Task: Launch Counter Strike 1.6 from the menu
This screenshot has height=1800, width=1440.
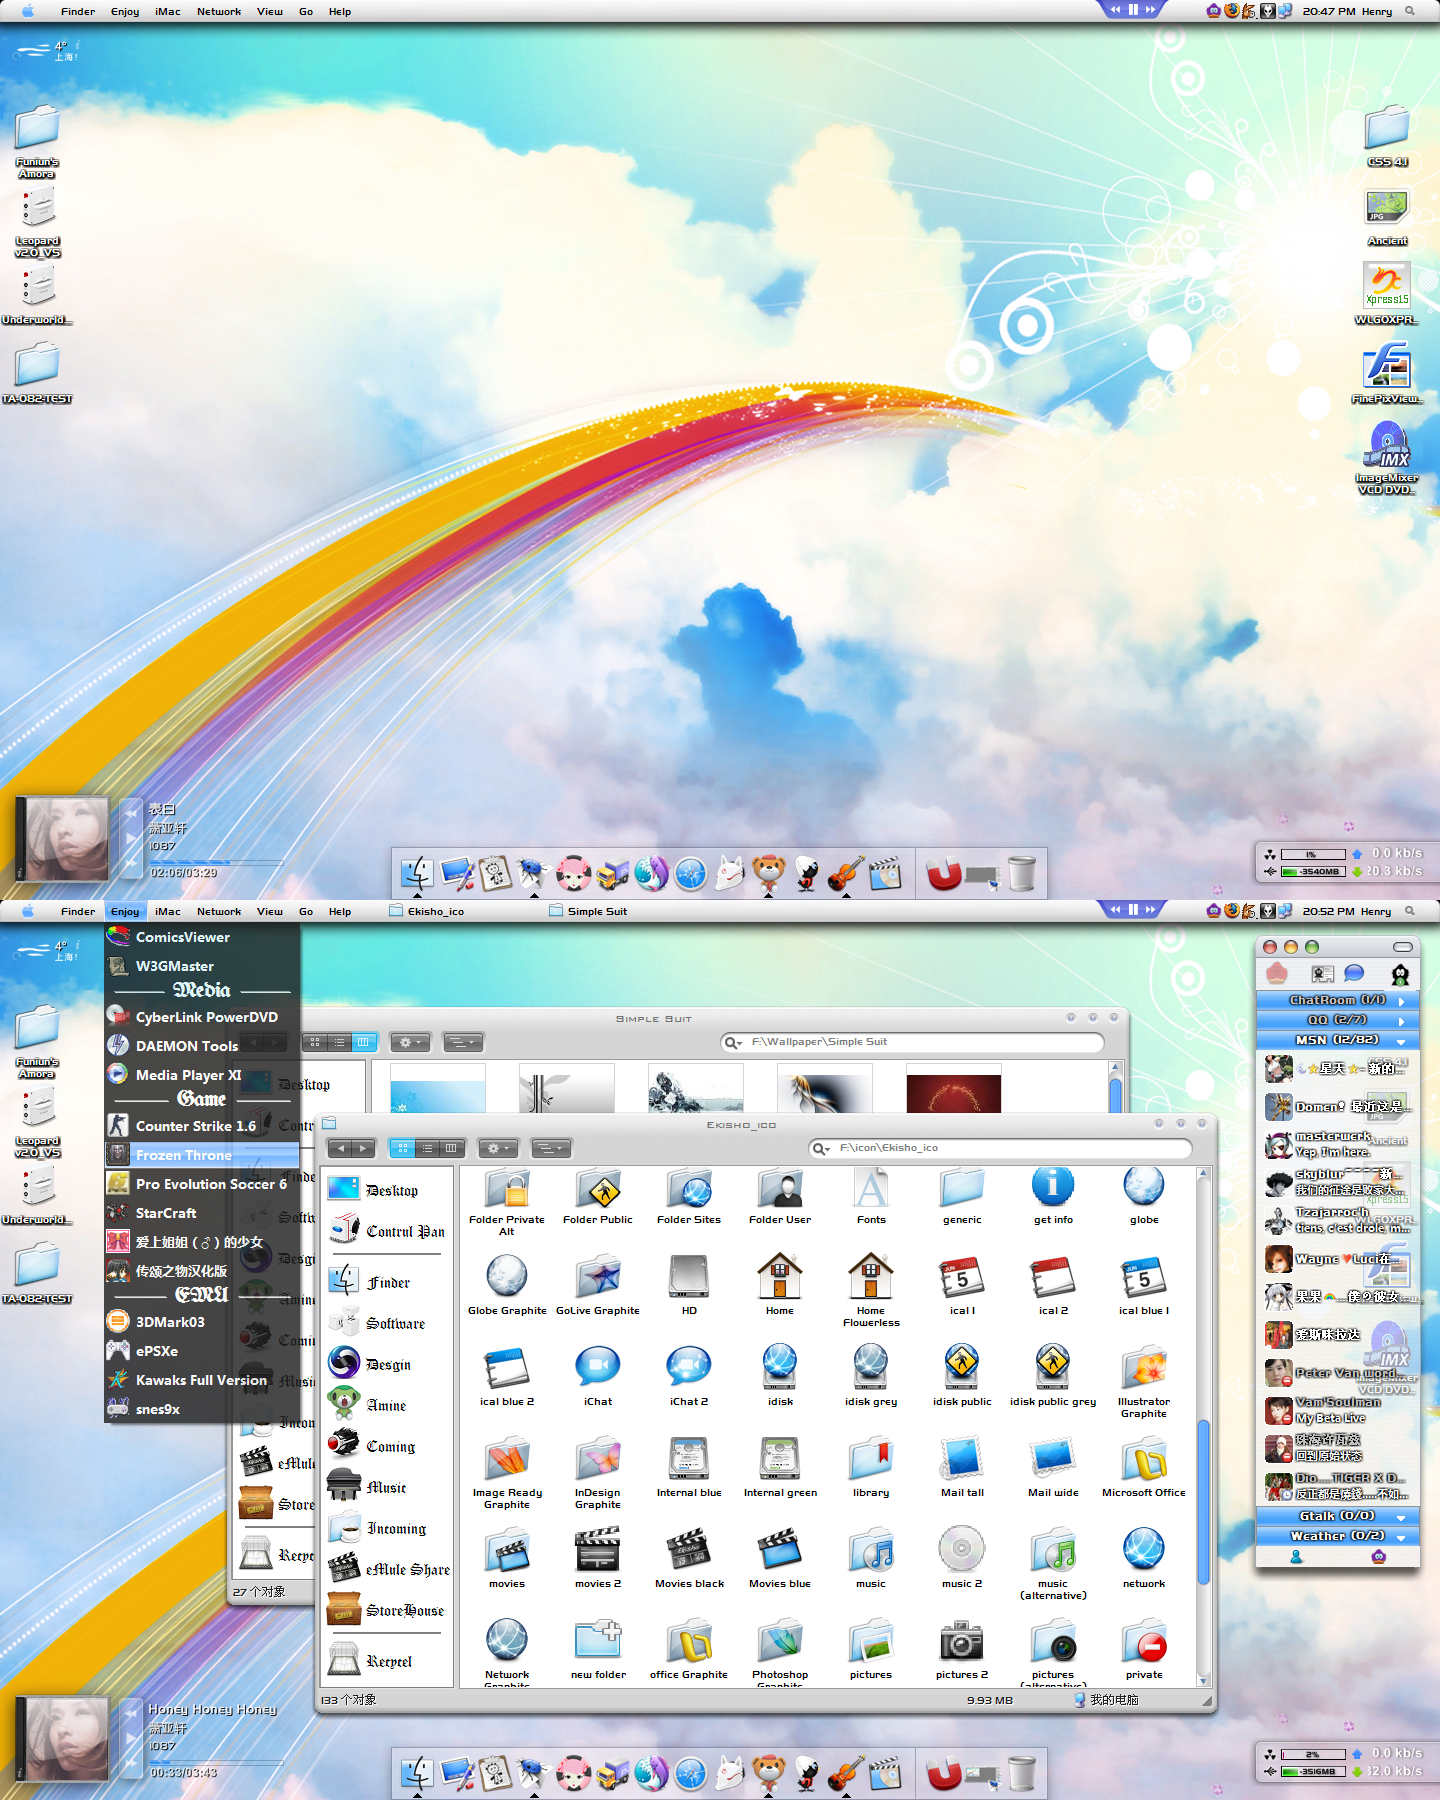Action: pyautogui.click(x=202, y=1126)
